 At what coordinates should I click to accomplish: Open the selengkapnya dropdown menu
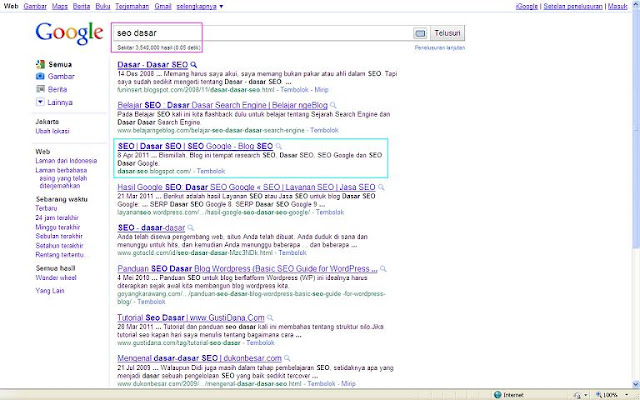[200, 7]
